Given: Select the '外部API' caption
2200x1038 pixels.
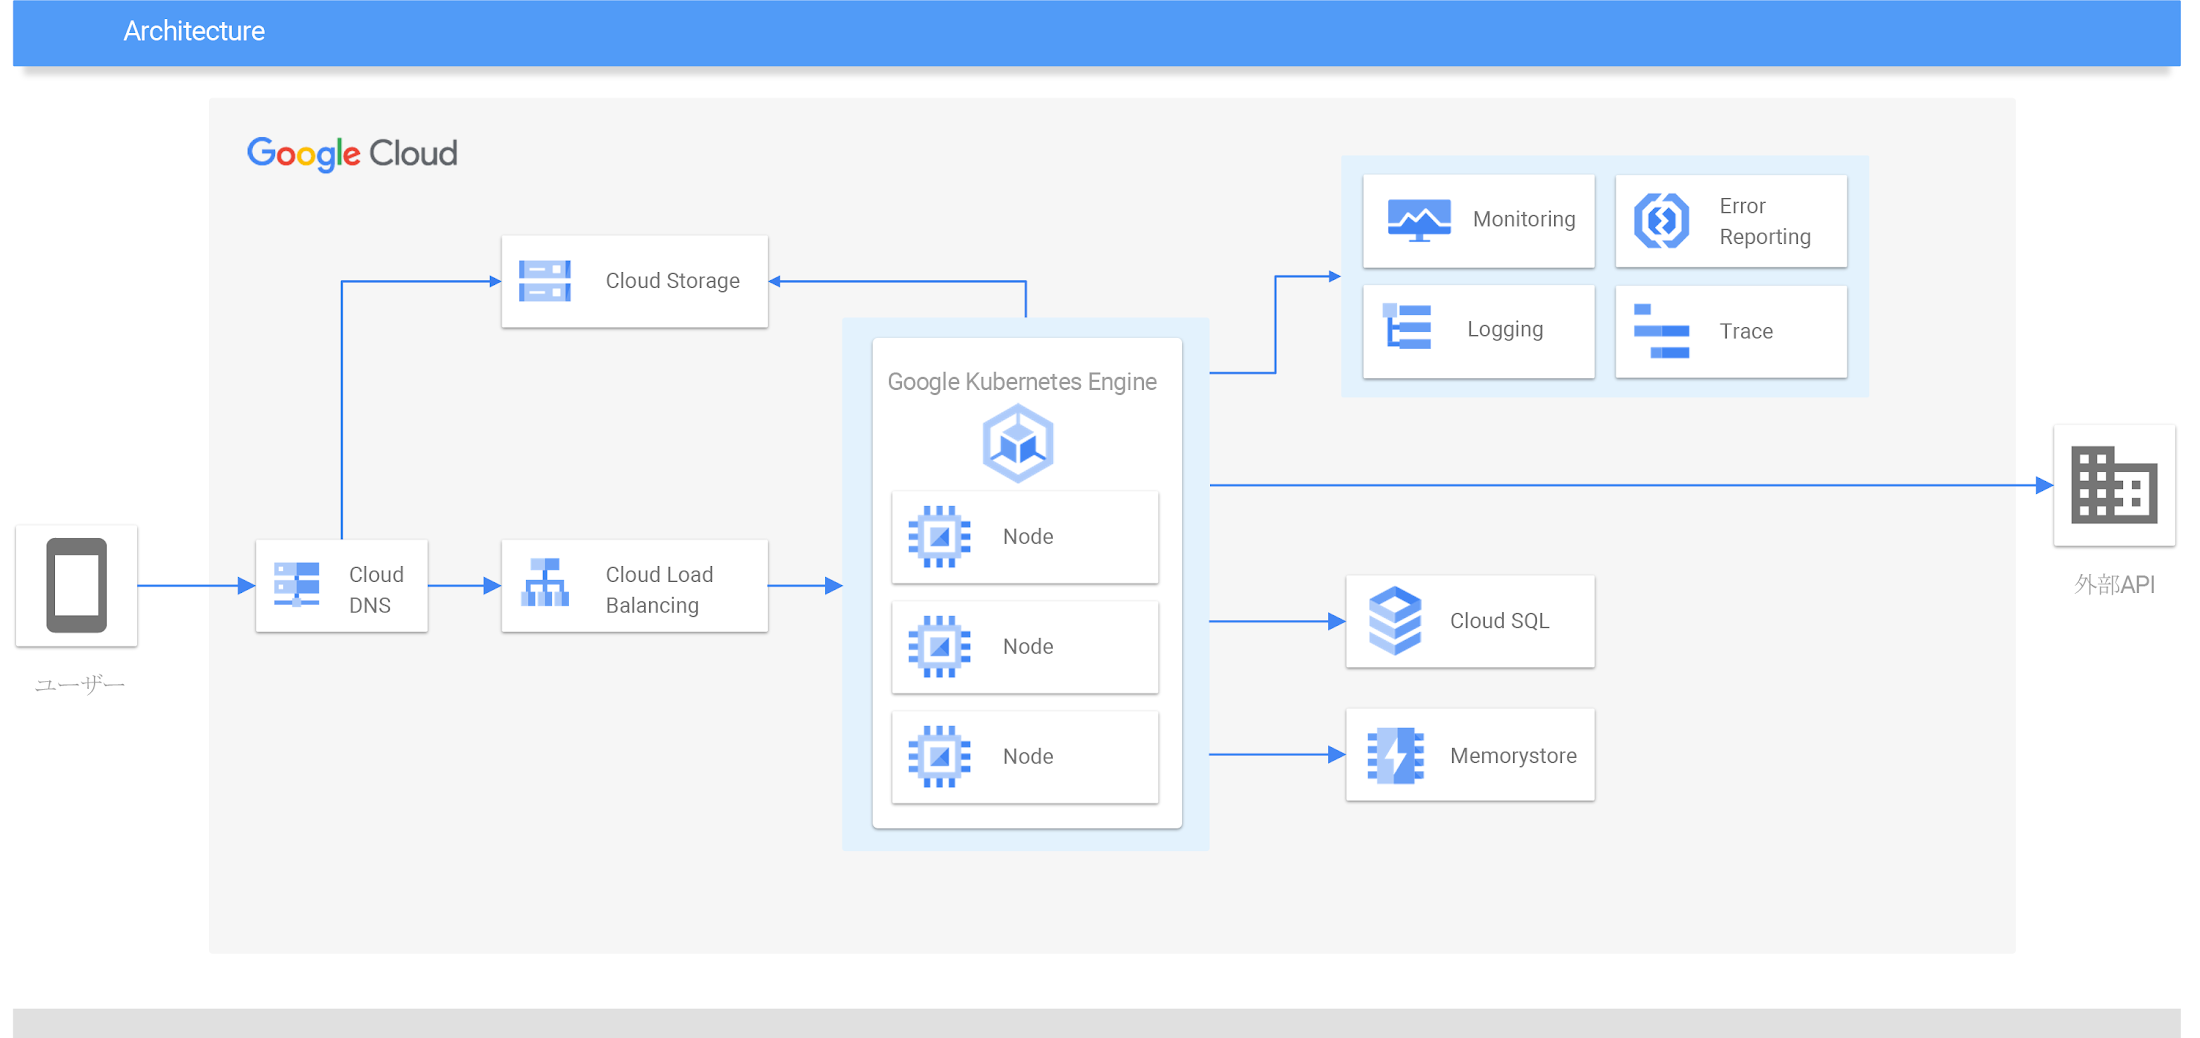Looking at the screenshot, I should click(x=2114, y=584).
